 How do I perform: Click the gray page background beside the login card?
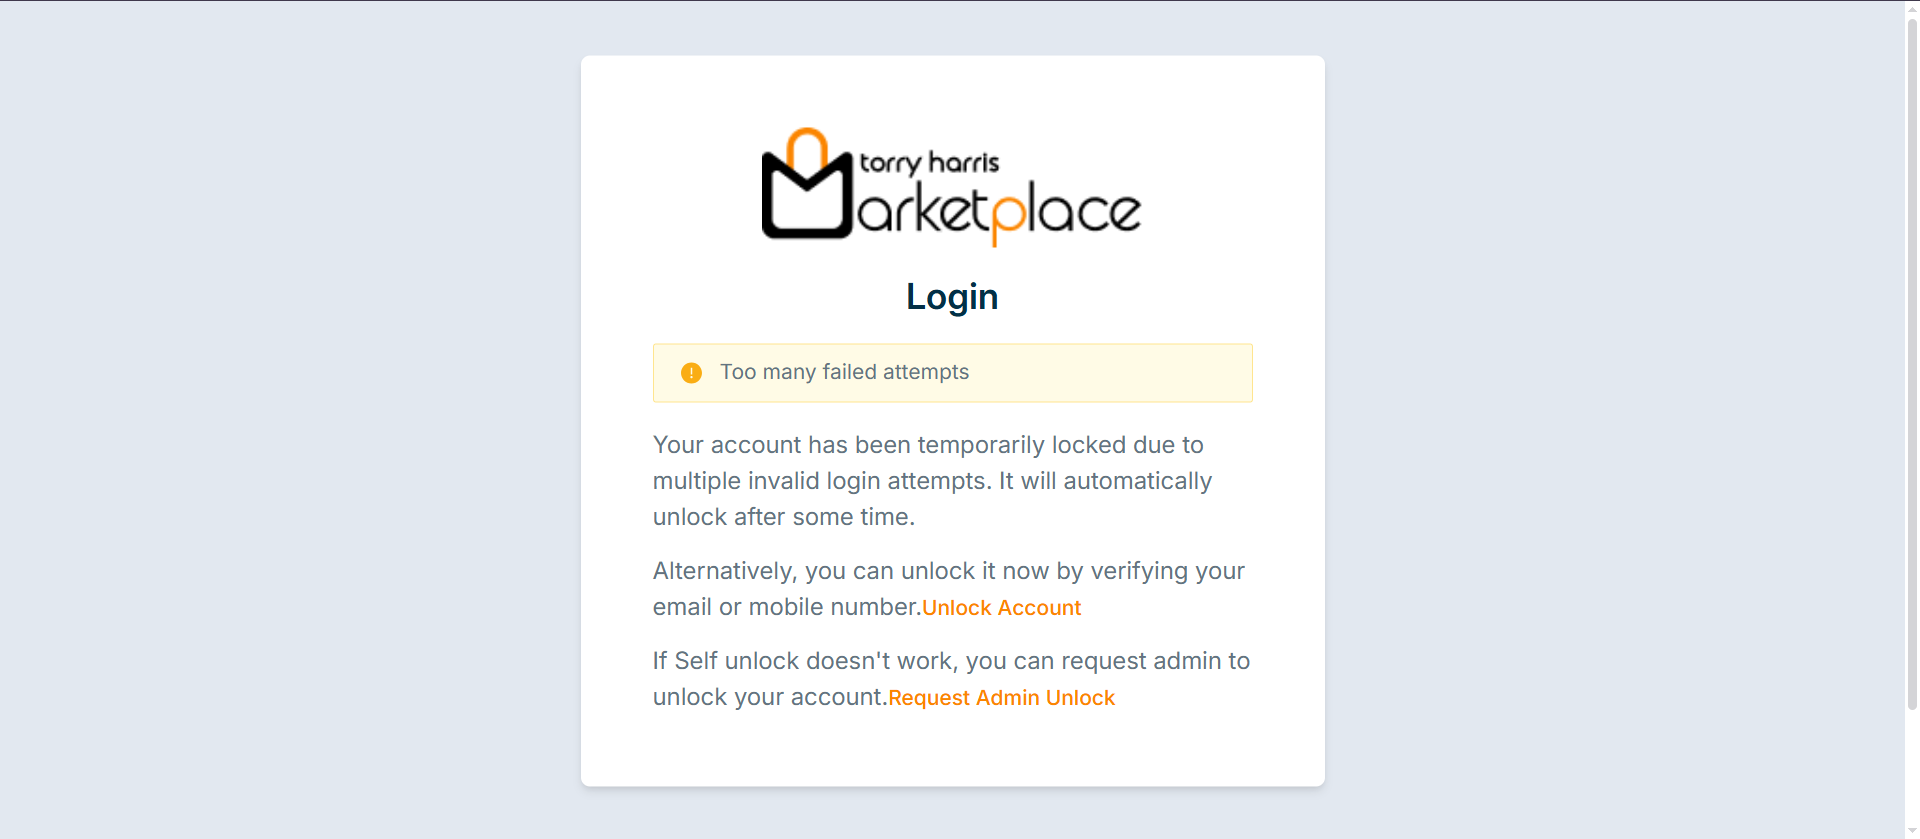pyautogui.click(x=290, y=420)
